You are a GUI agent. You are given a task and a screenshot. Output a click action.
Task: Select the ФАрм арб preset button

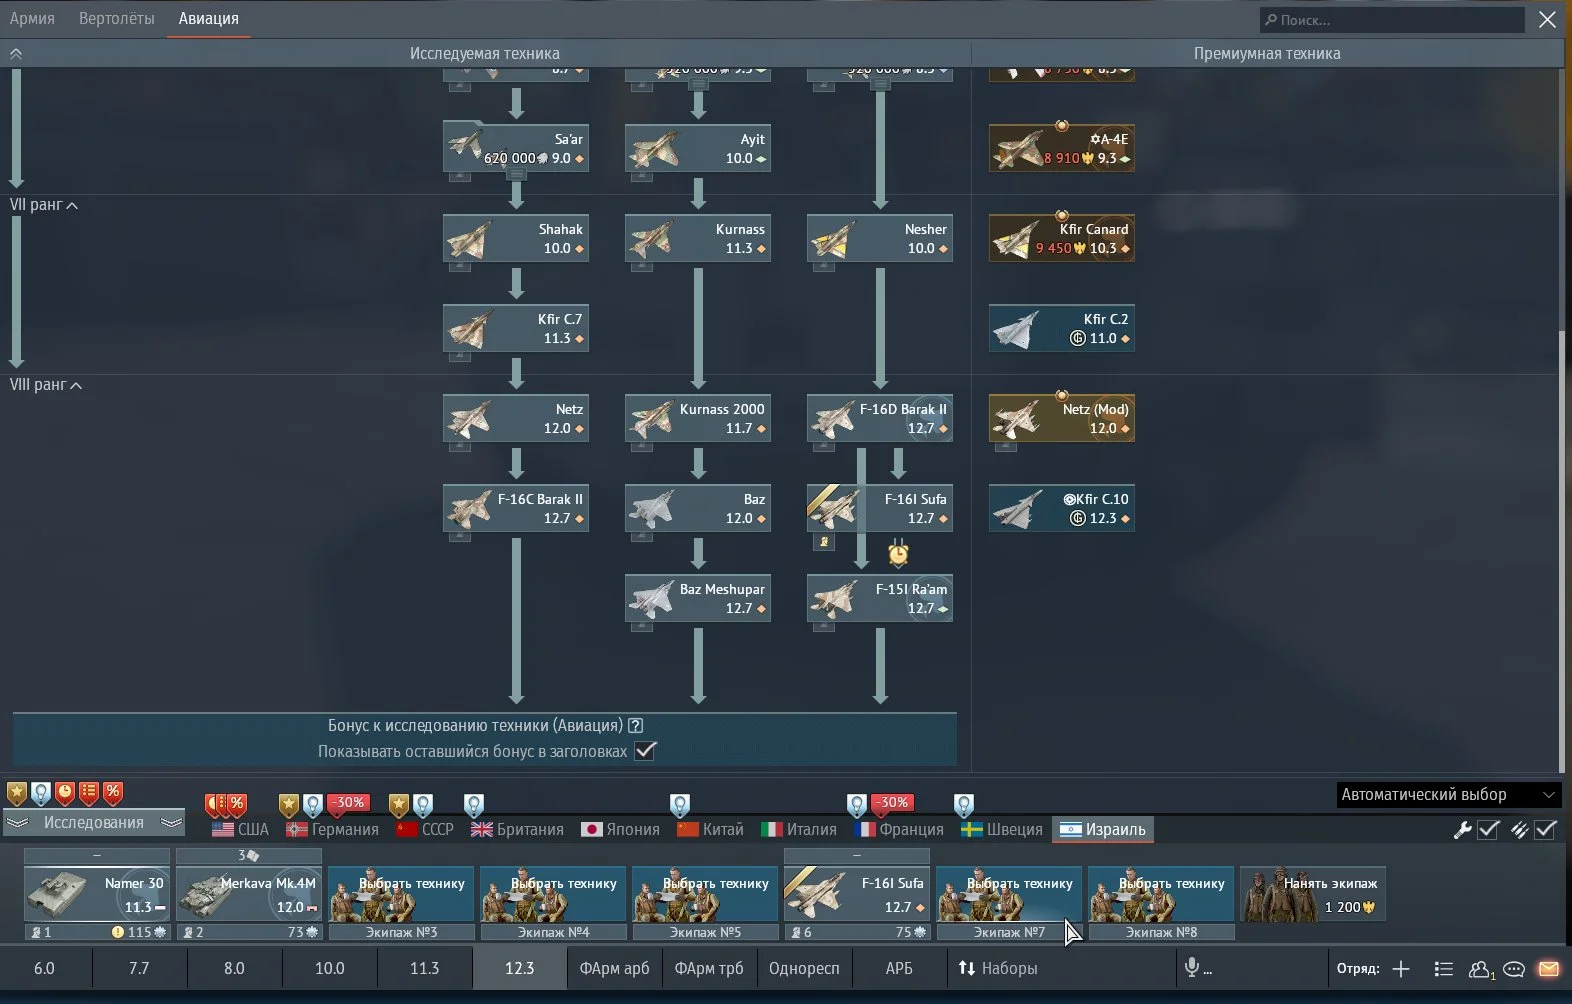(614, 968)
